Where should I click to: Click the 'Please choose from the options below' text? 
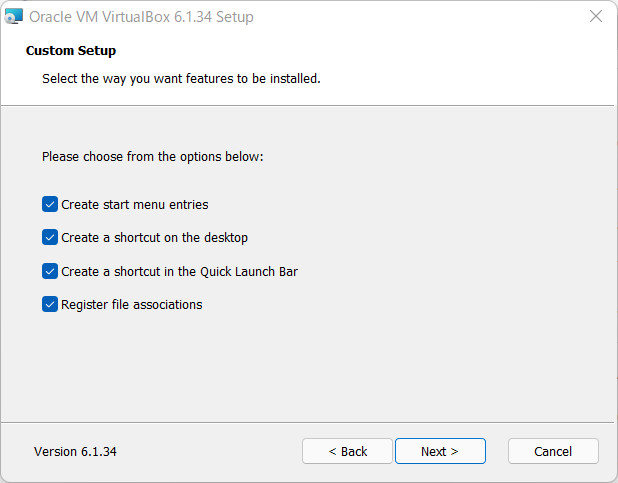click(153, 157)
